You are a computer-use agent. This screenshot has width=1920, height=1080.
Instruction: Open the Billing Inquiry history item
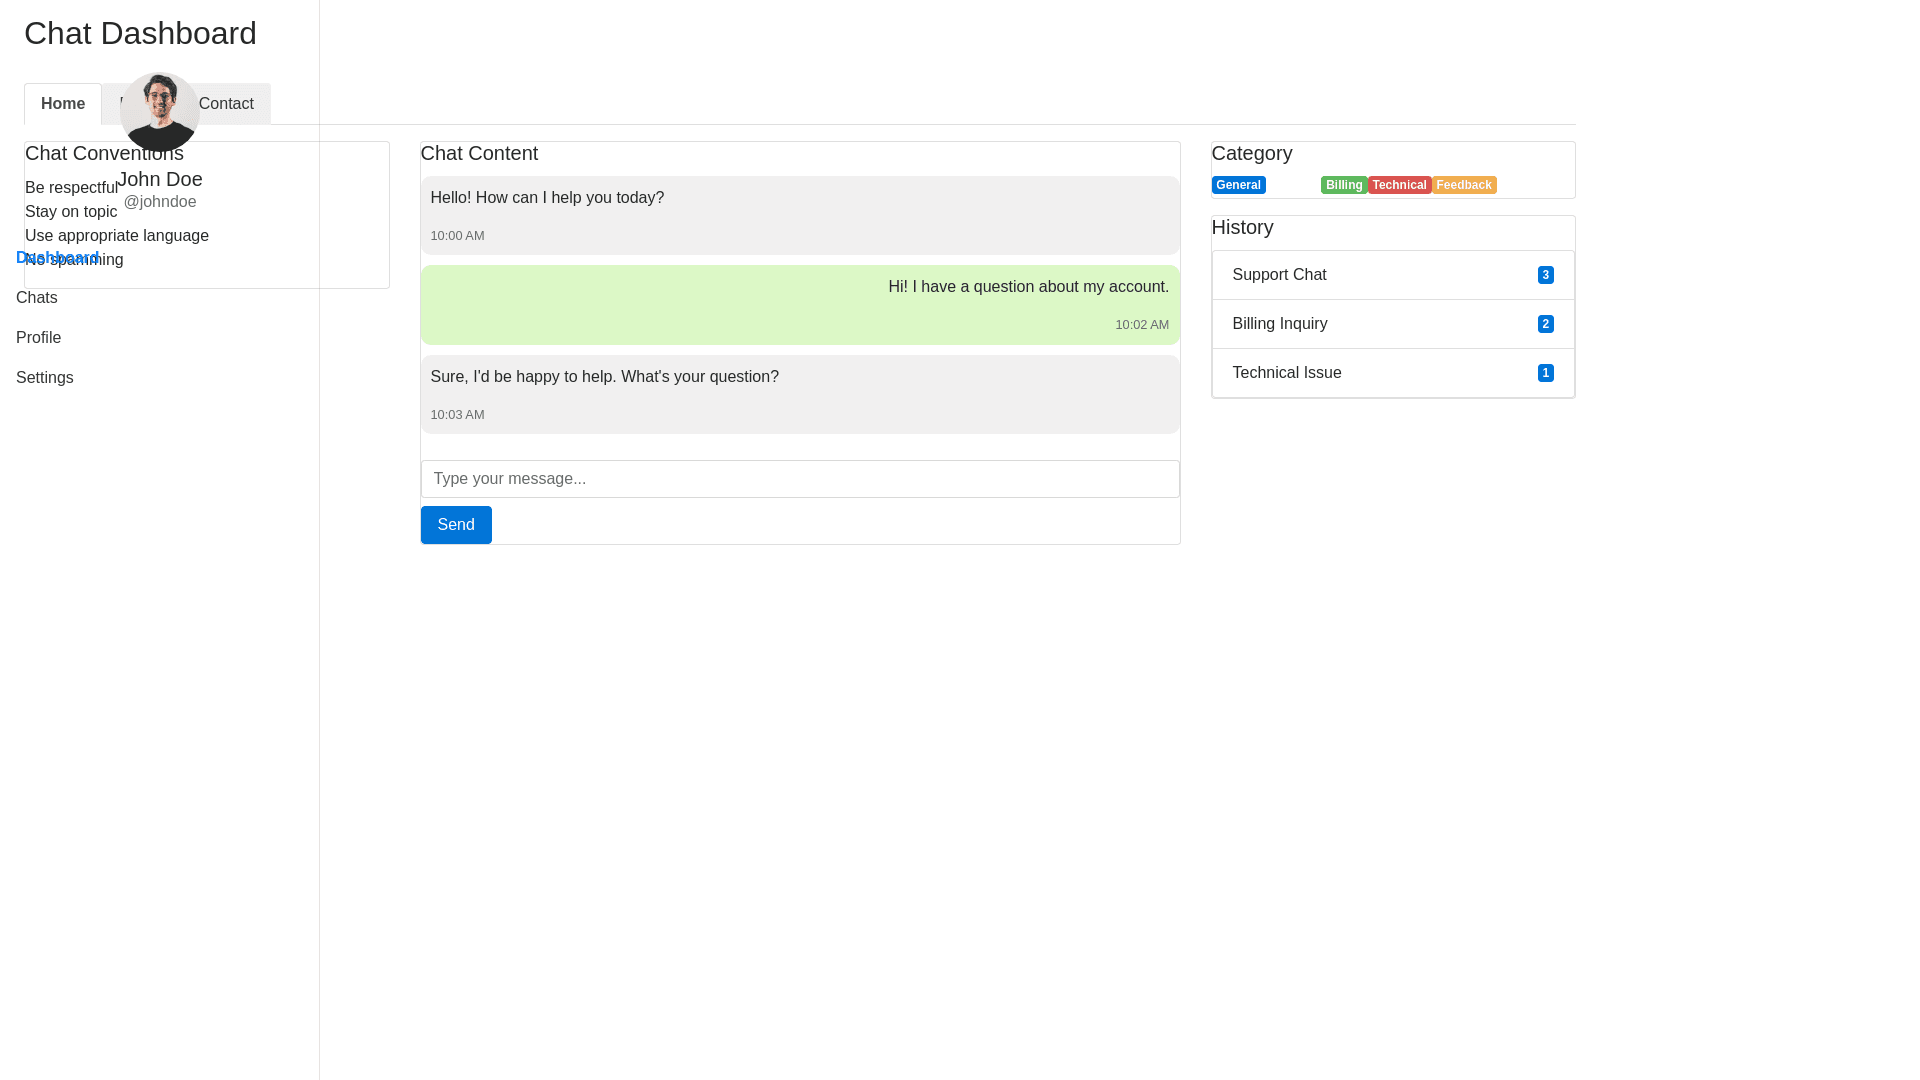point(1279,324)
